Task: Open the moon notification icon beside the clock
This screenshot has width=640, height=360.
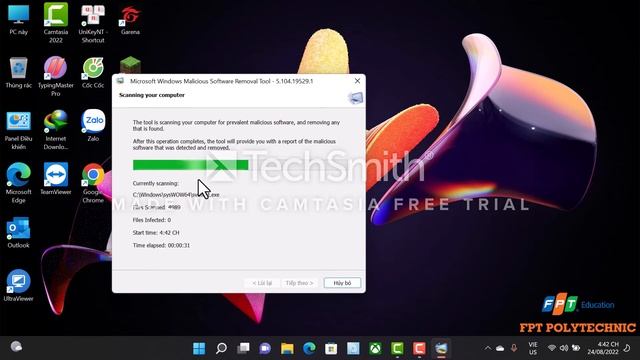Action: coord(627,348)
